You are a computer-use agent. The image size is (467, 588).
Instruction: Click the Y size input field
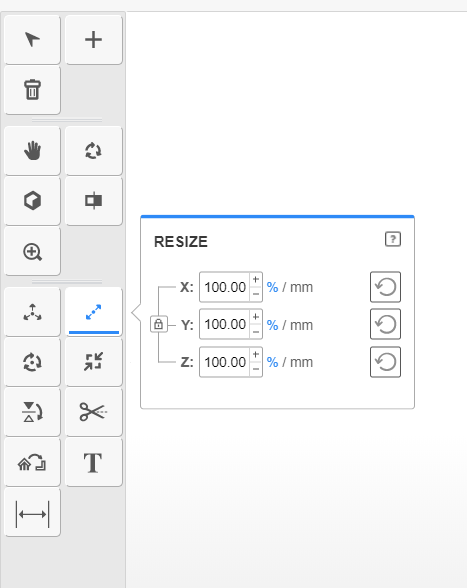tap(225, 324)
